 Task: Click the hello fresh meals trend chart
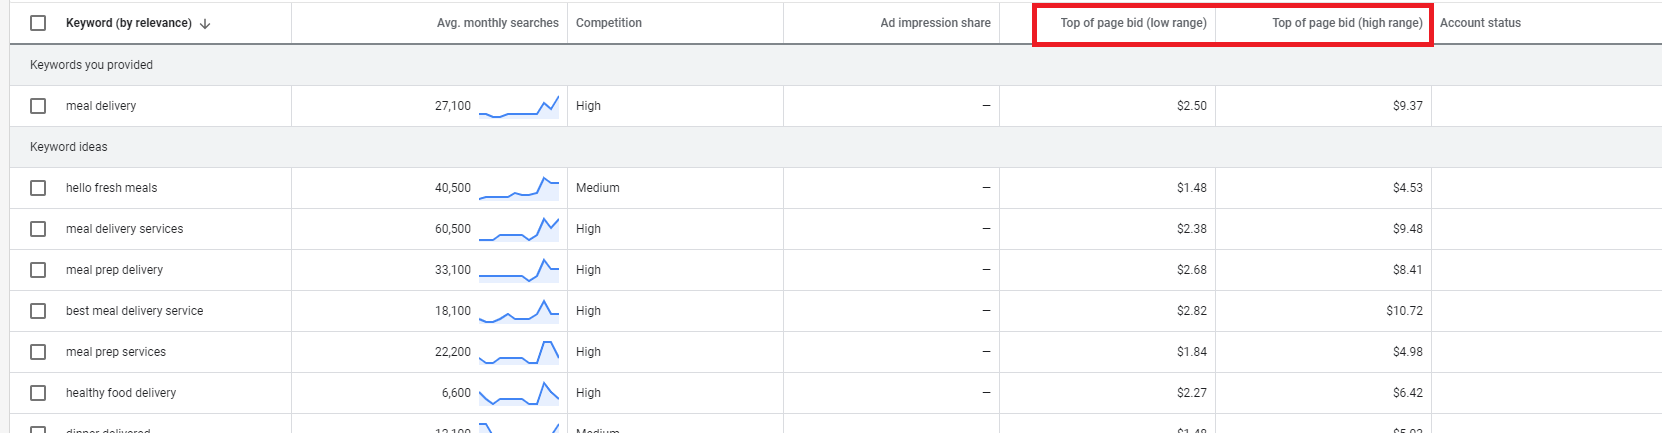point(518,188)
